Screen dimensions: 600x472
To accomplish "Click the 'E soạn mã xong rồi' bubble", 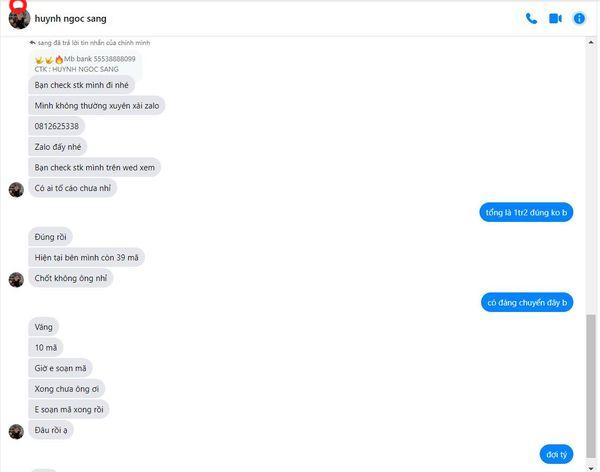I will pos(69,409).
